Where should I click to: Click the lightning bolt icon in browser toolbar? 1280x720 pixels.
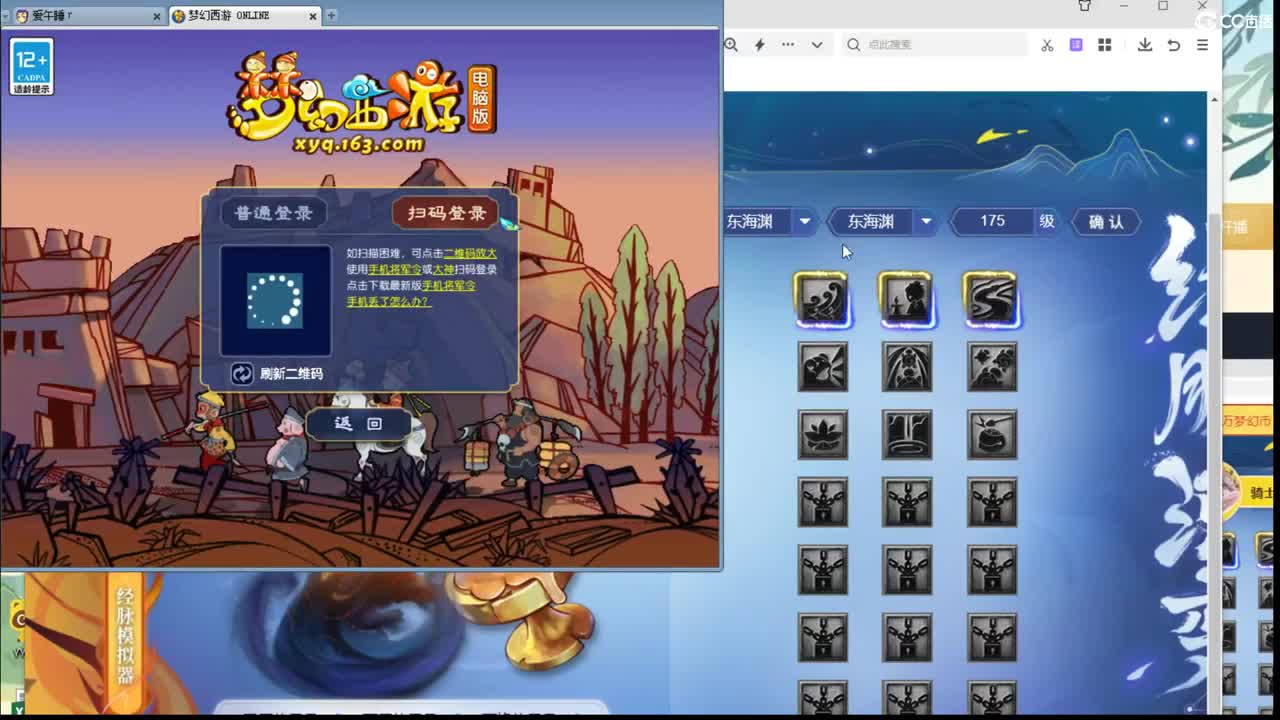759,44
